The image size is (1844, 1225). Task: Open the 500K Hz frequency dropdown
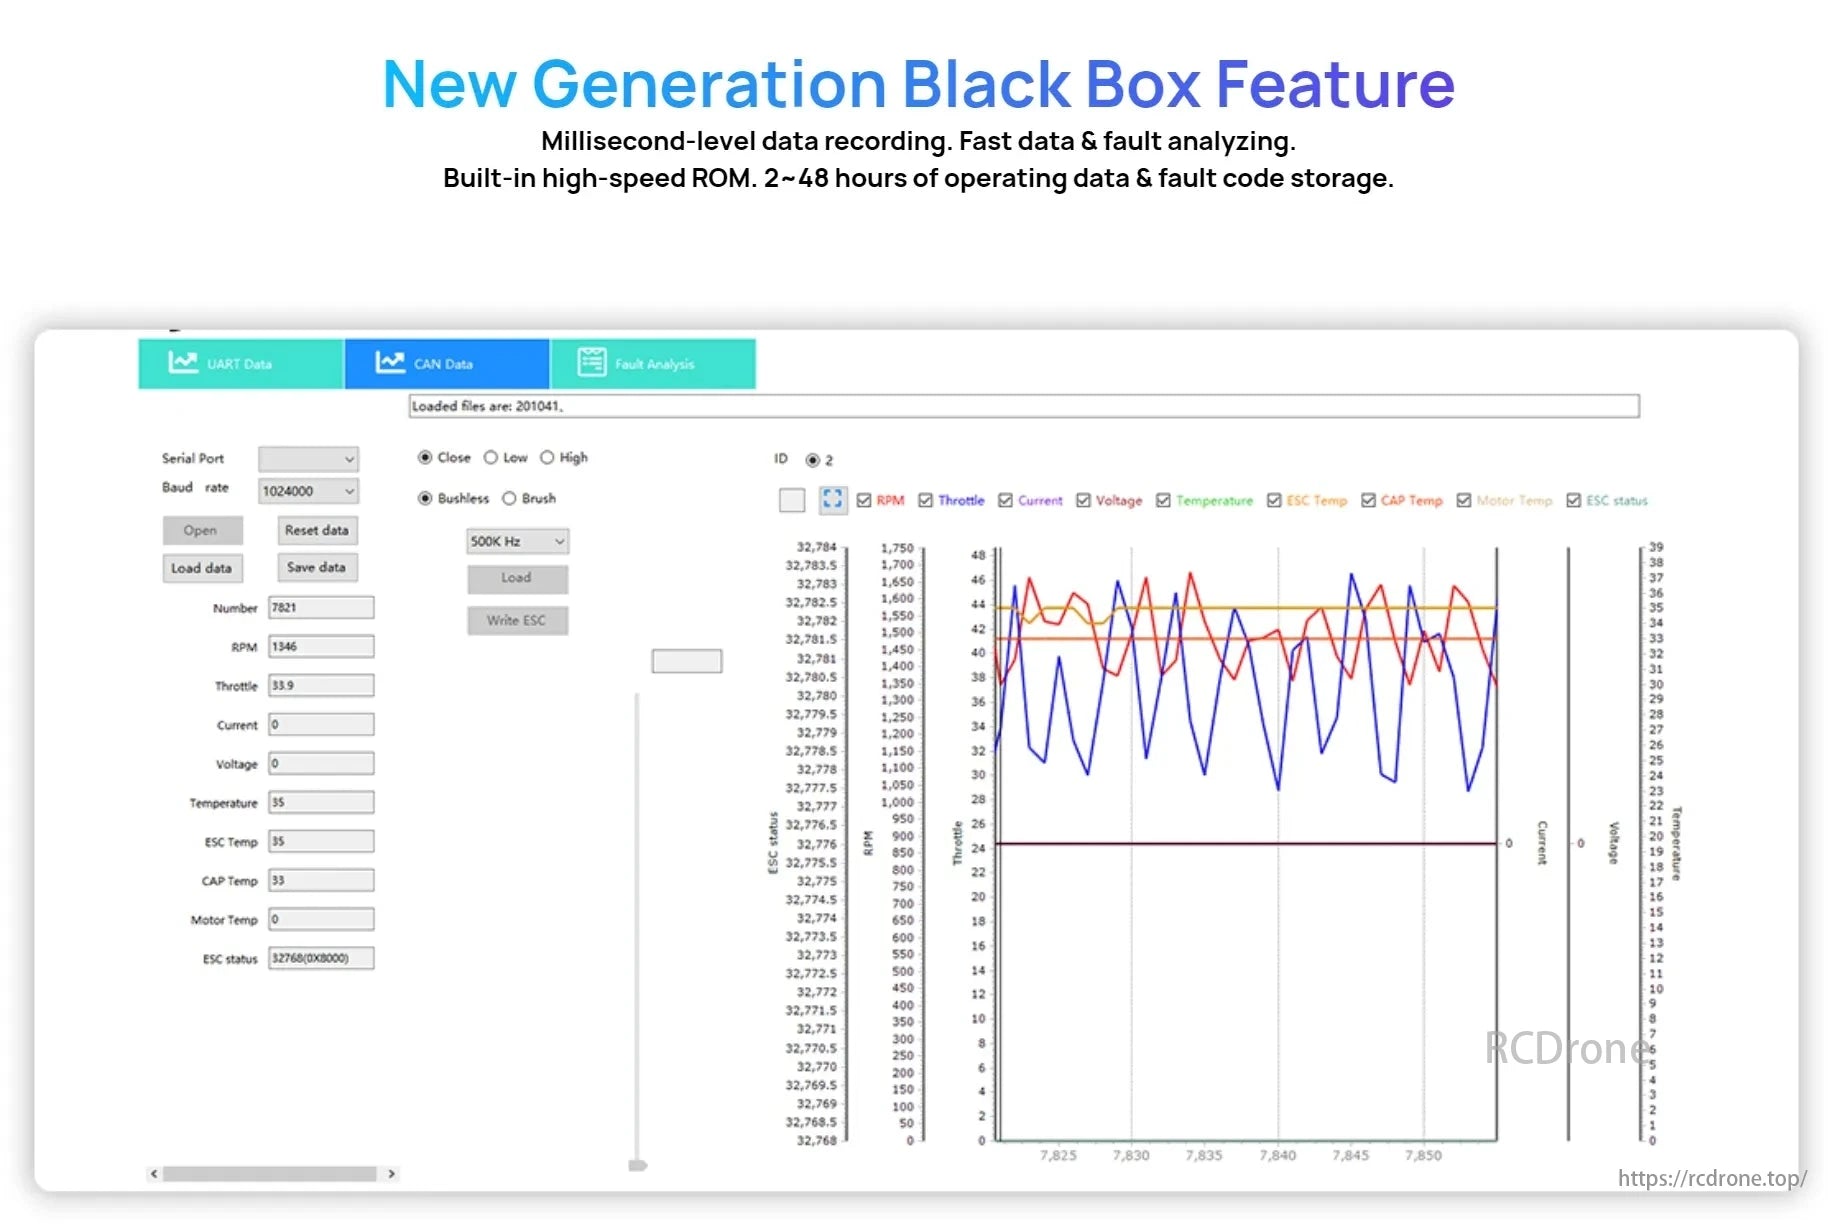[x=516, y=541]
